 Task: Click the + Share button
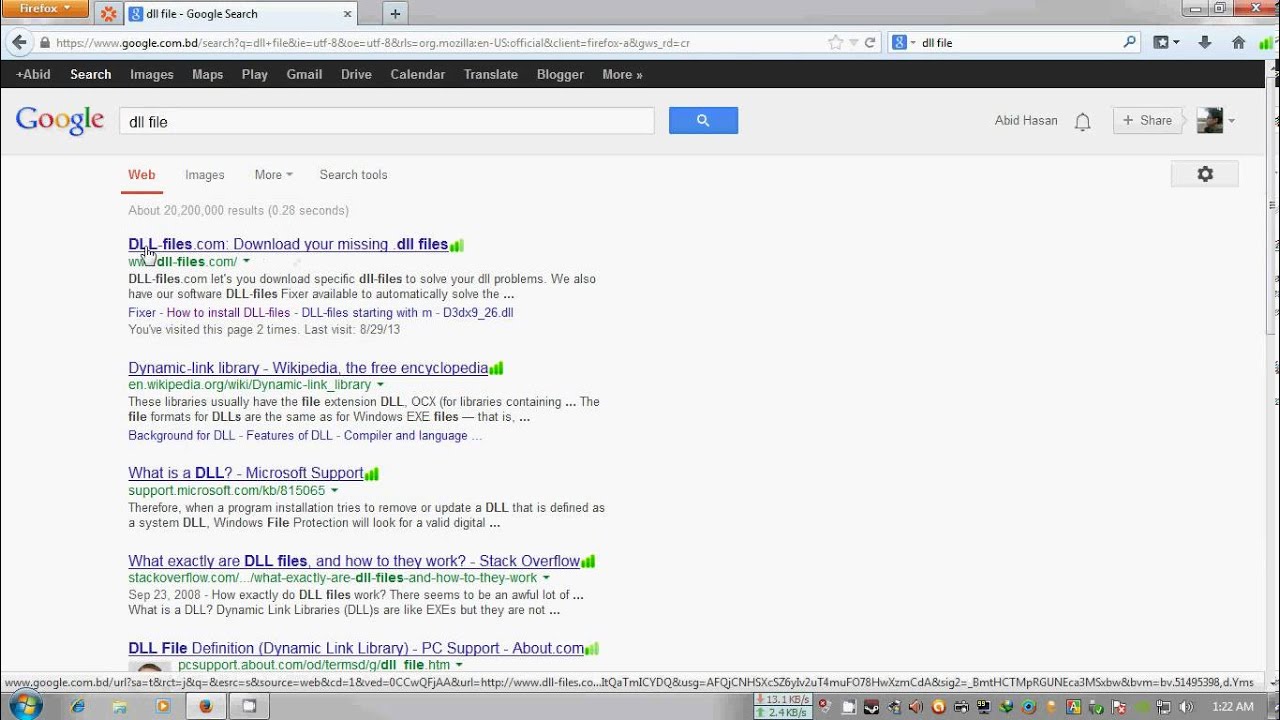pos(1148,121)
